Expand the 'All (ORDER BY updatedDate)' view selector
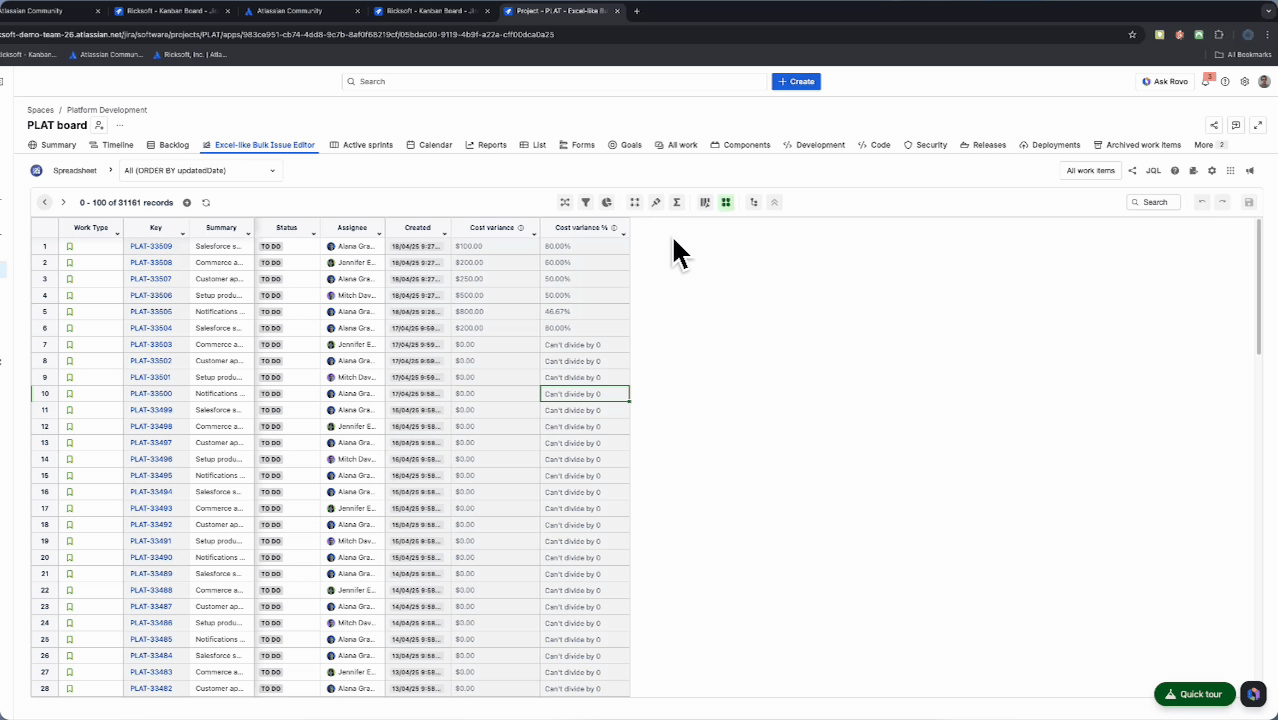 click(271, 170)
